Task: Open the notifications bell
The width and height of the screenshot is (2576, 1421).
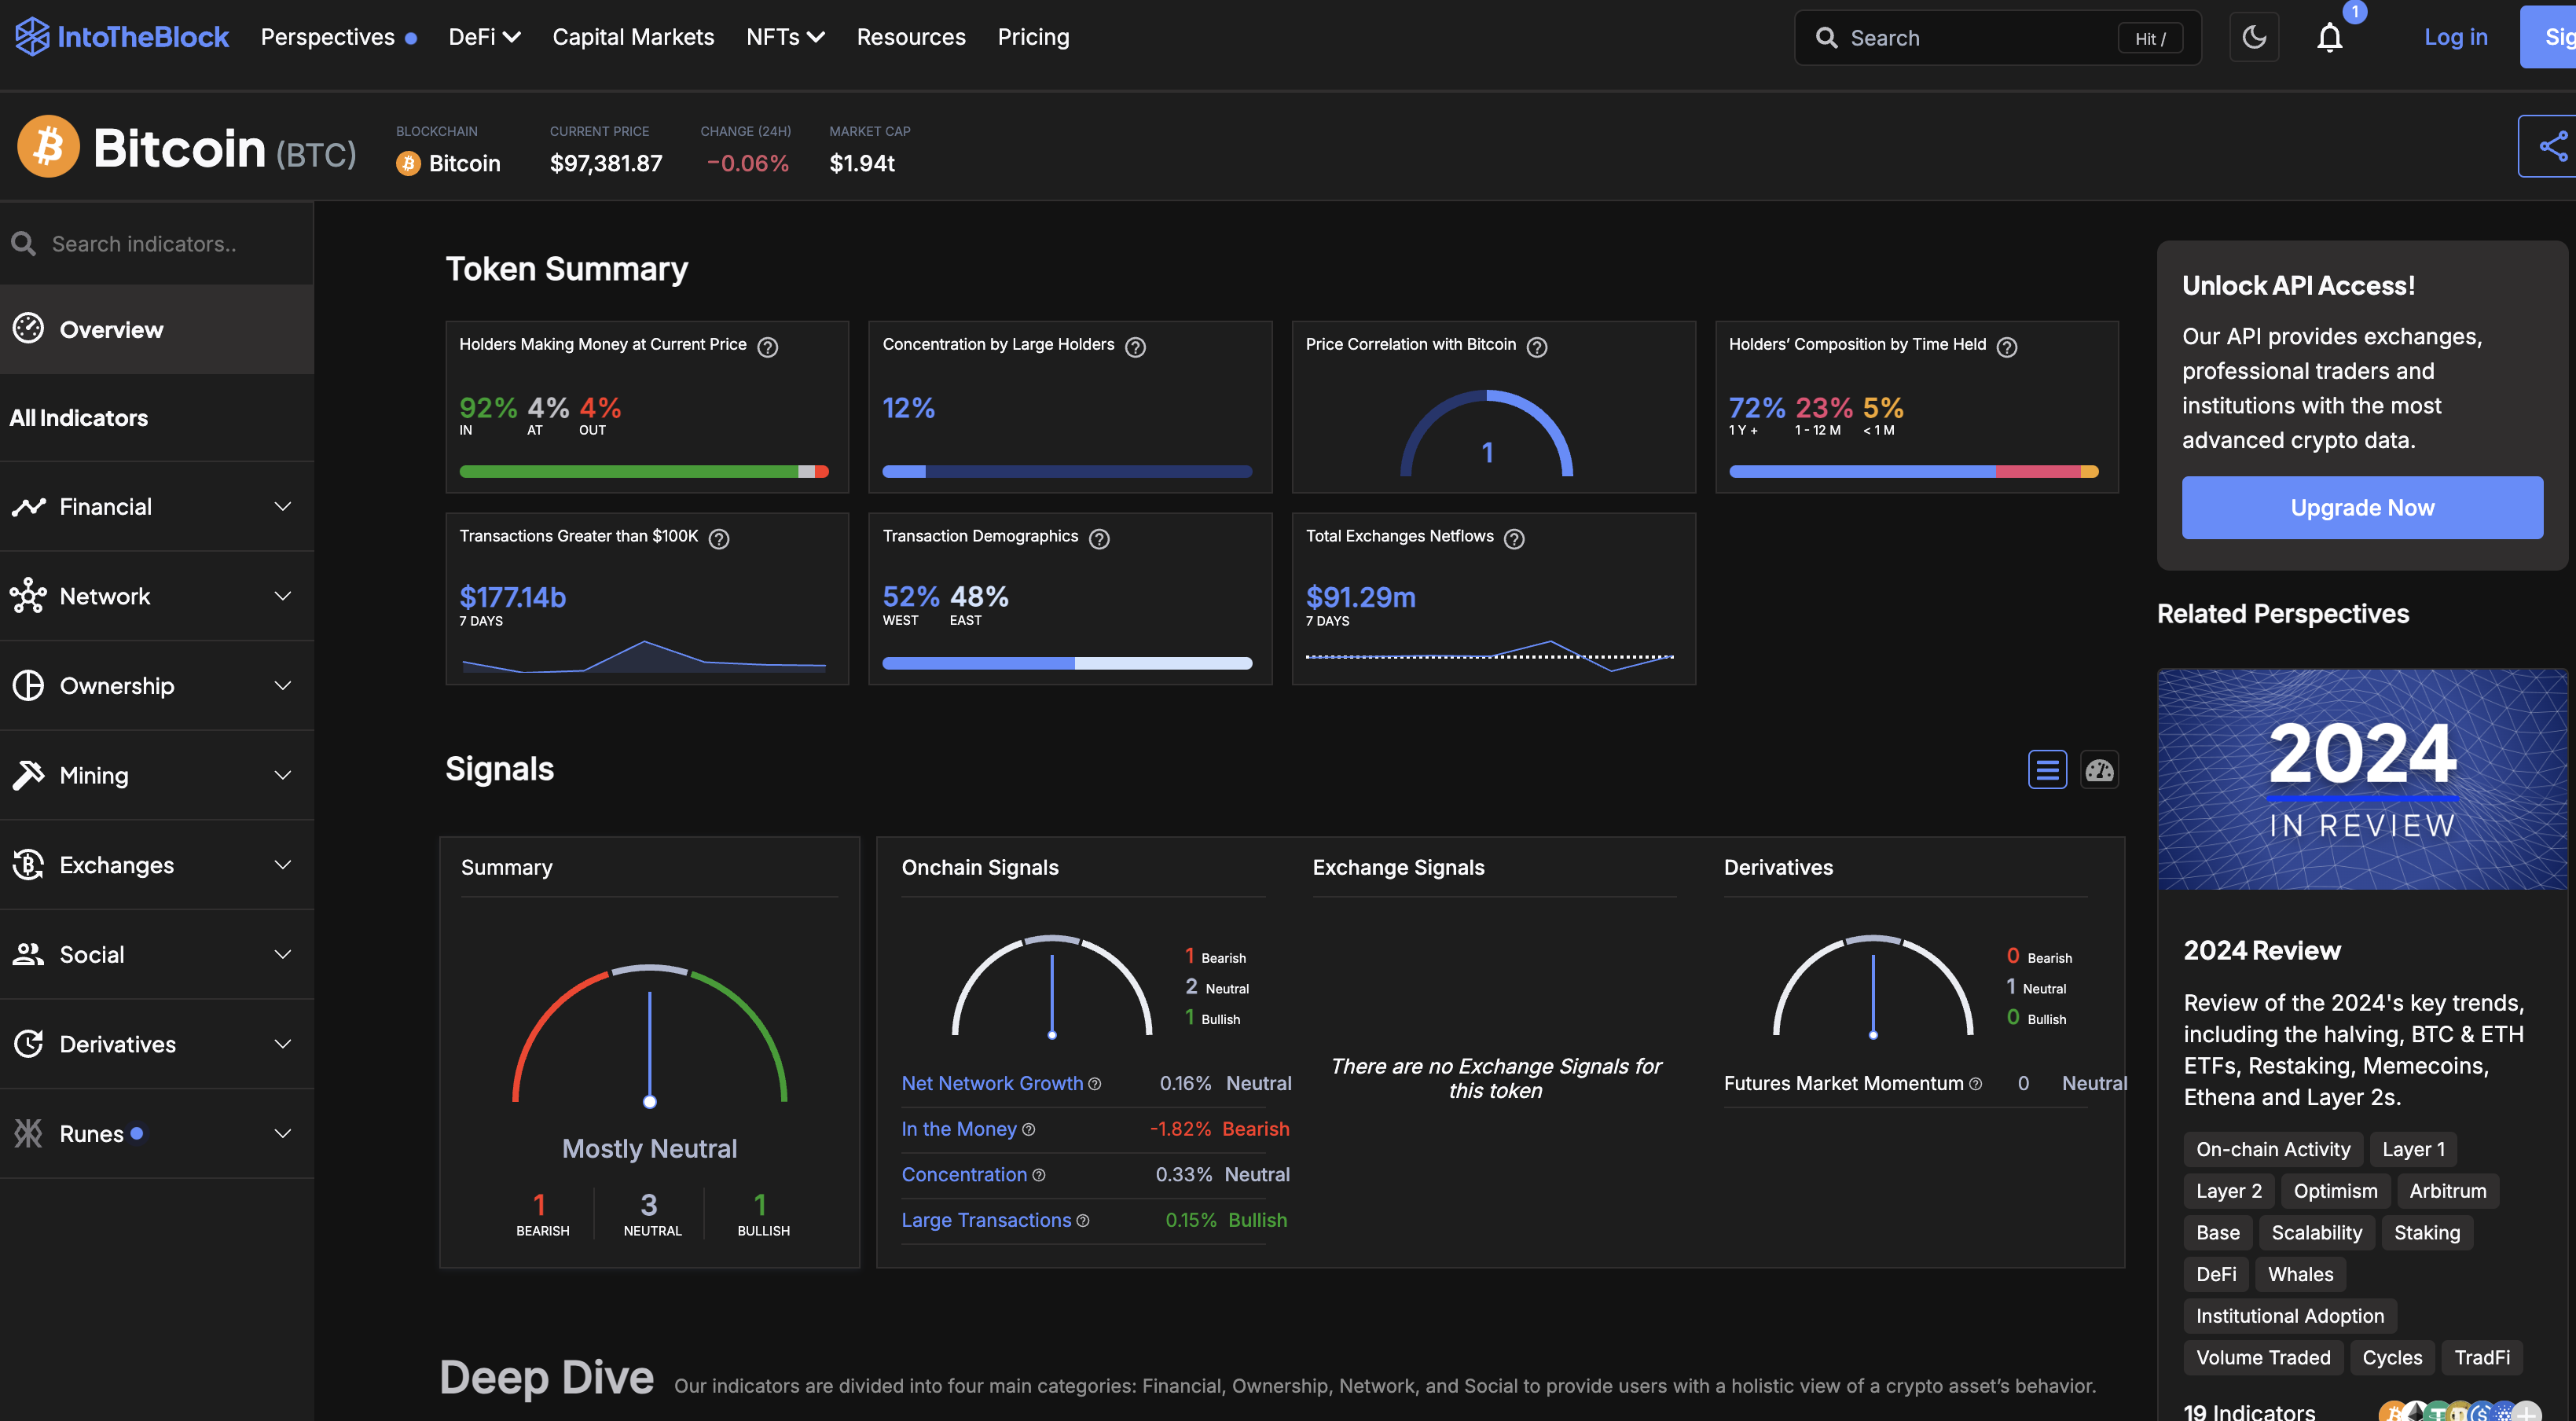Action: (2329, 38)
